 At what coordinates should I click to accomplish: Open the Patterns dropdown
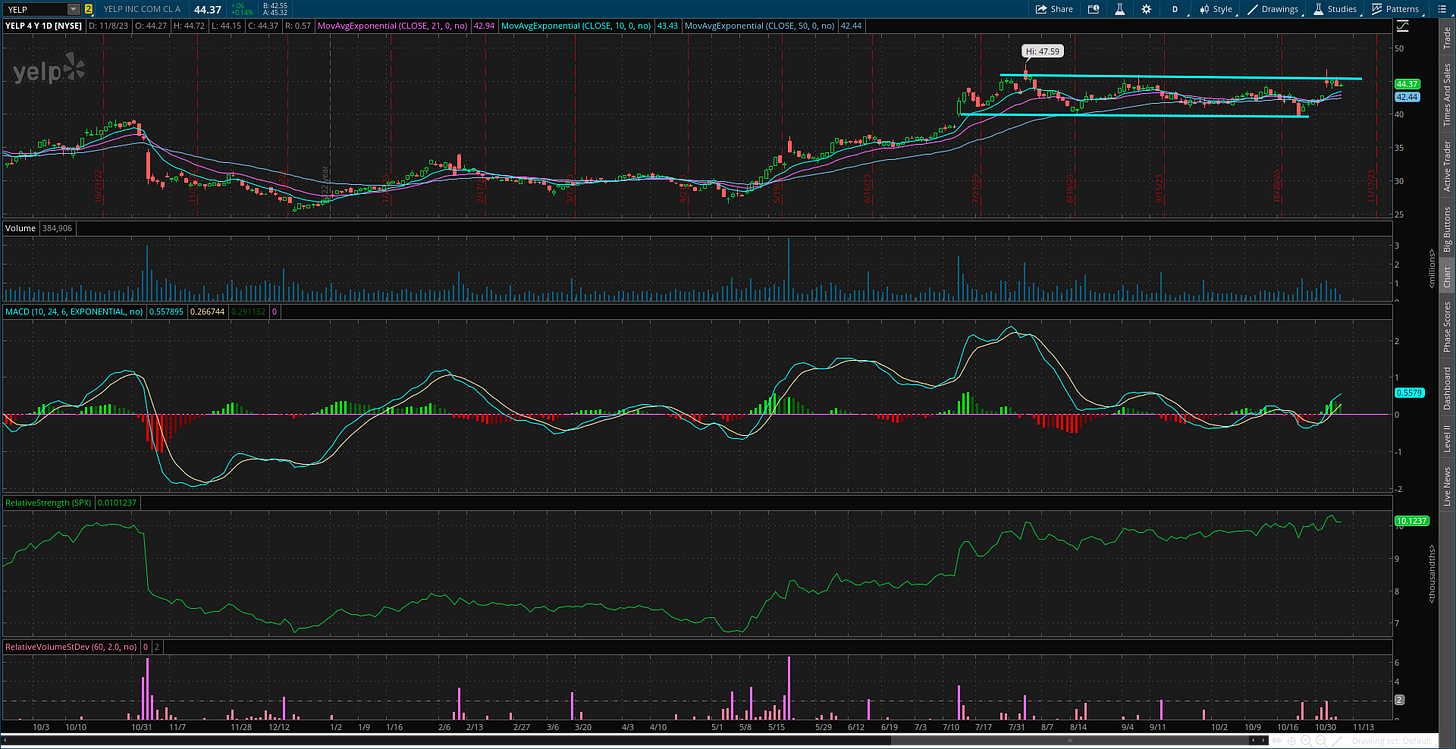(x=1396, y=9)
